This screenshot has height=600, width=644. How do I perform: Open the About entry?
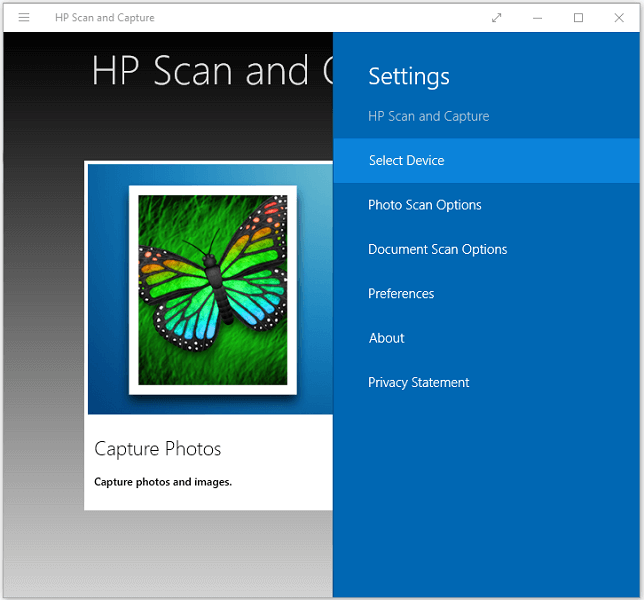click(486, 338)
